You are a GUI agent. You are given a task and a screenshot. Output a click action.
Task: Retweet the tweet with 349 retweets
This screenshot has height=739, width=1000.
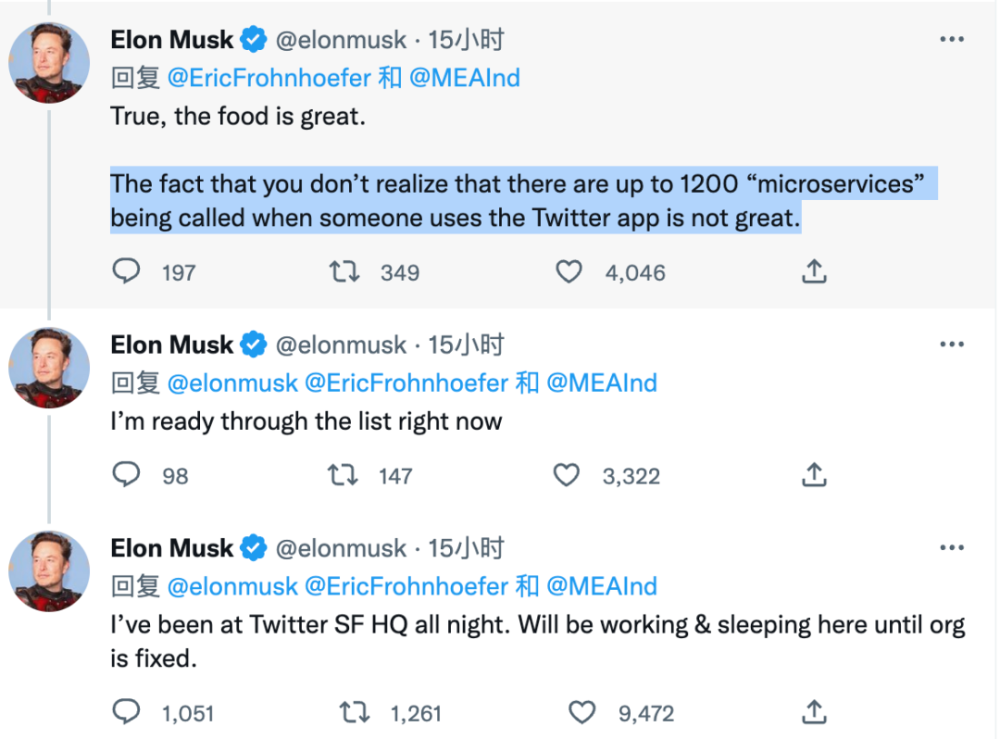[344, 272]
